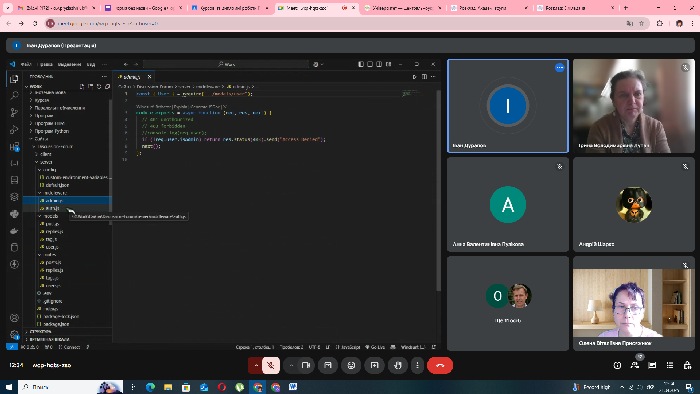Open the Docker whale icon in activity bar

[14, 231]
